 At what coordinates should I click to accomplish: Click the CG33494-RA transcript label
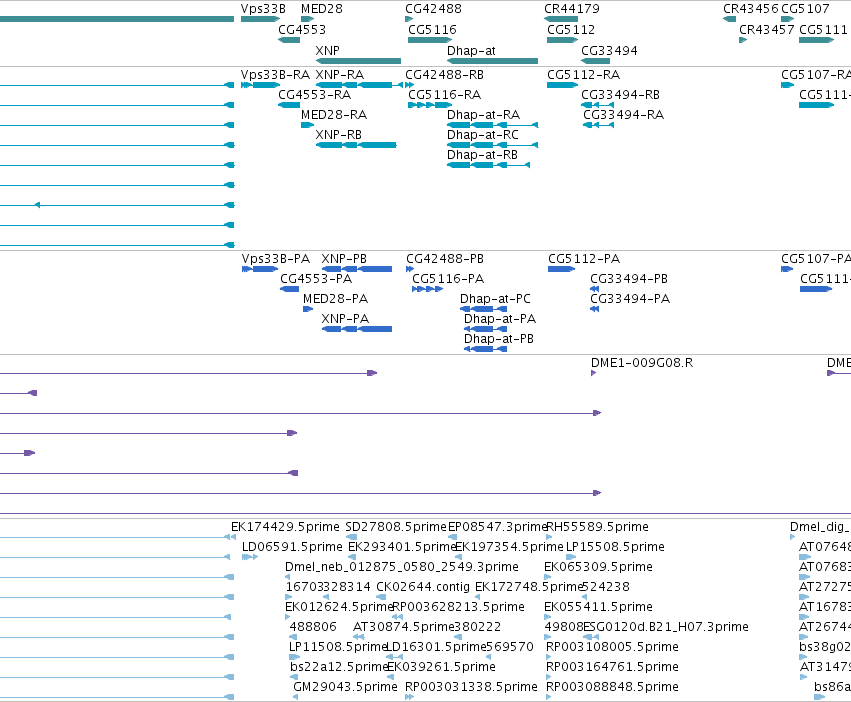pyautogui.click(x=623, y=115)
